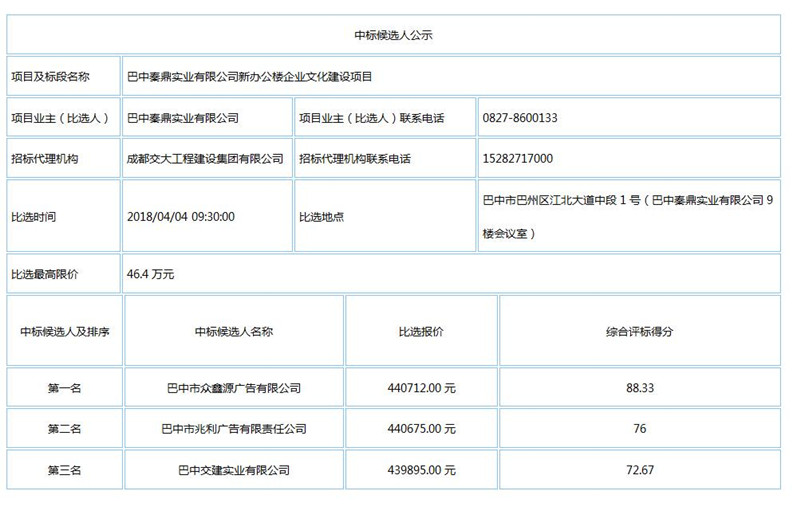Image resolution: width=800 pixels, height=510 pixels.
Task: Select the agency phone number 15282717000
Action: pos(517,159)
